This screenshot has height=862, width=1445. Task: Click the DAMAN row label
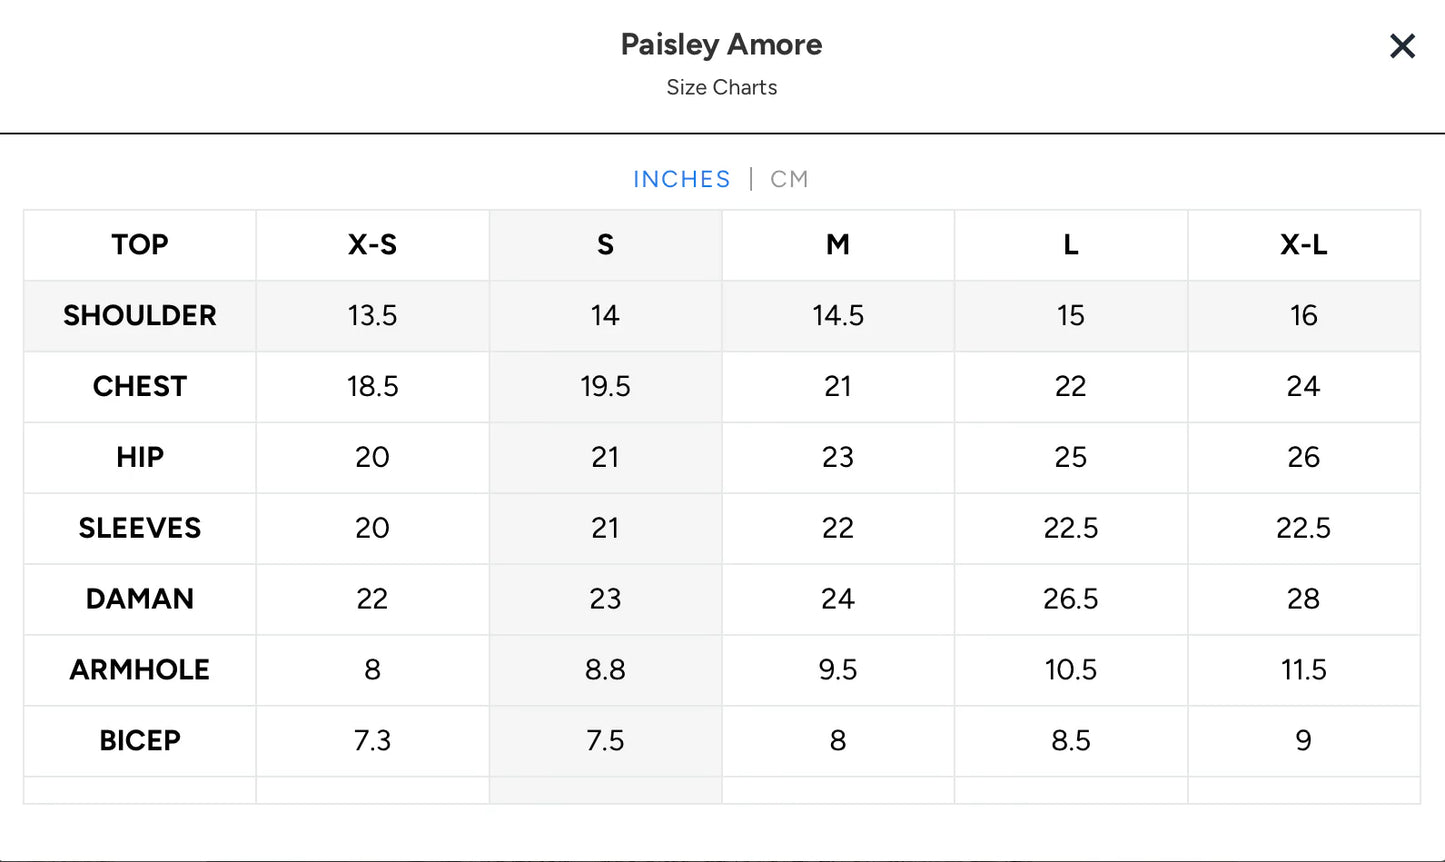tap(140, 599)
